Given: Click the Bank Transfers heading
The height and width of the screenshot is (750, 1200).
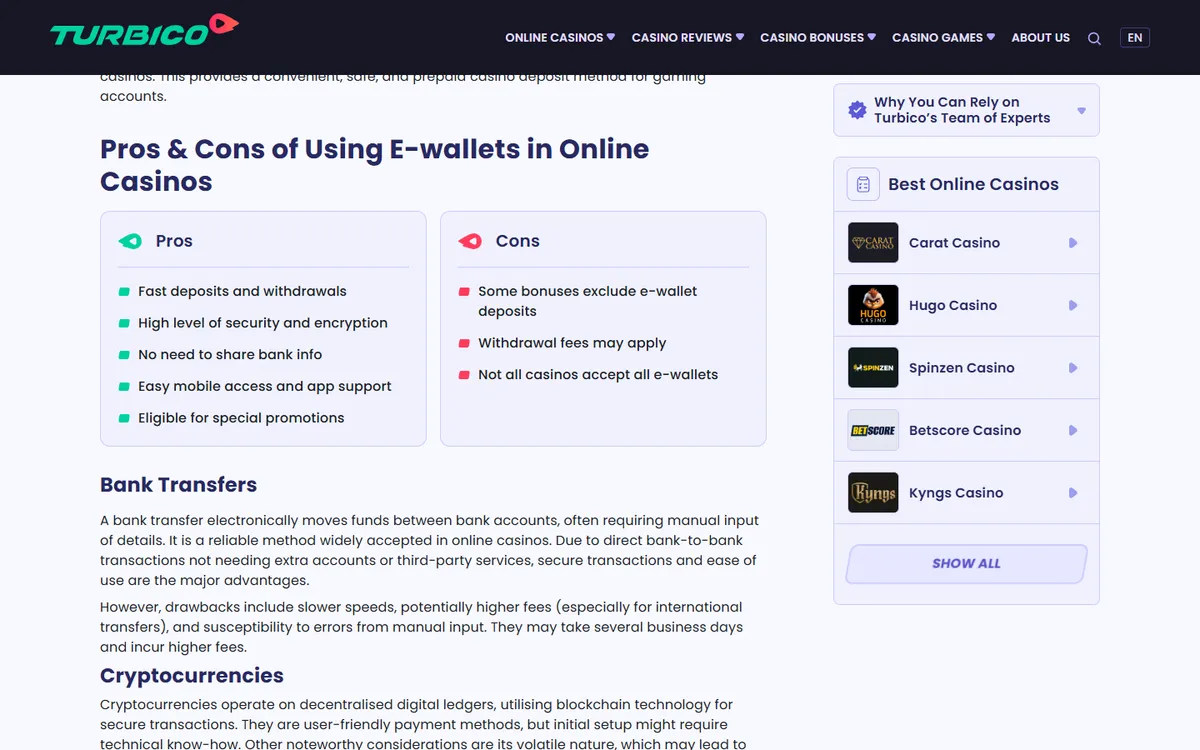Looking at the screenshot, I should click(x=179, y=485).
